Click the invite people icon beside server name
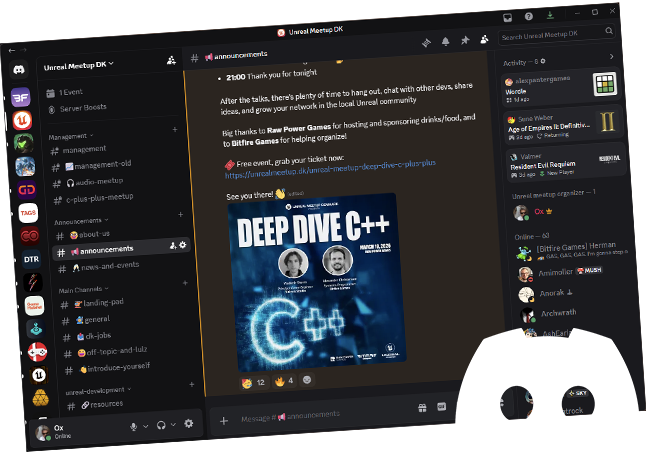This screenshot has height=466, width=646. point(171,61)
